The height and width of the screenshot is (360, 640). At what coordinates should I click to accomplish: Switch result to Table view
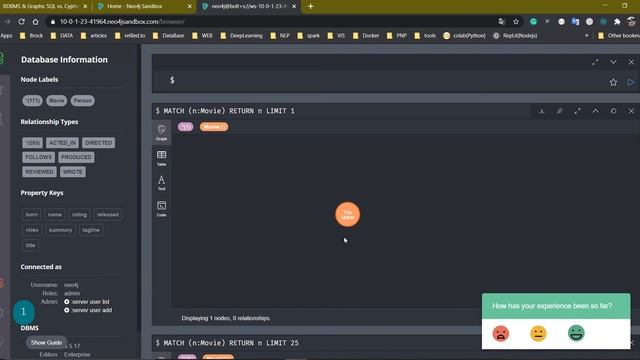pyautogui.click(x=162, y=158)
